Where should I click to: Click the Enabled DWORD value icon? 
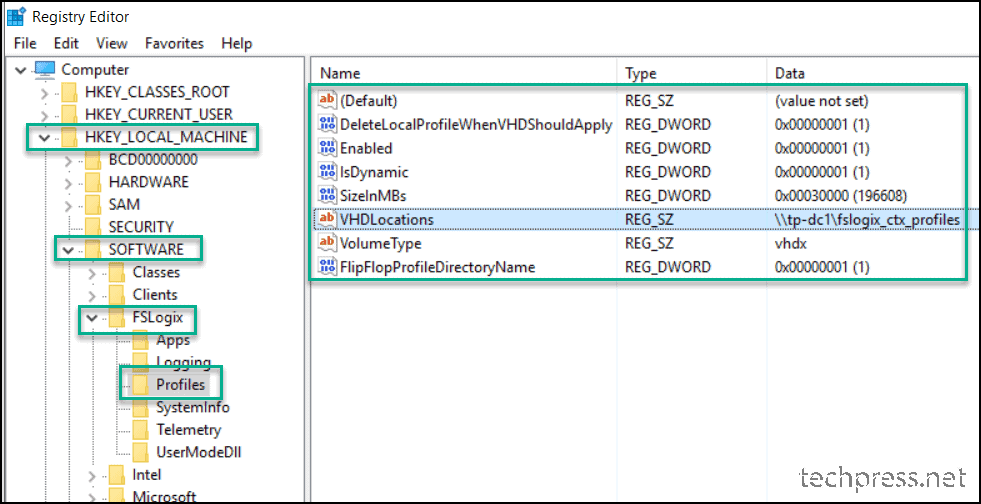[x=327, y=148]
